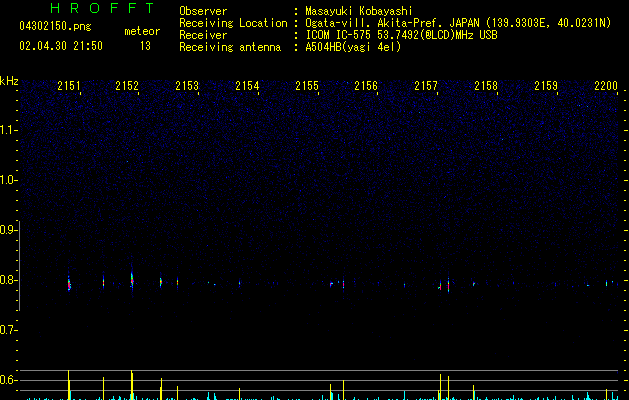Click the 2158 time marker
The height and width of the screenshot is (400, 629).
coord(486,85)
